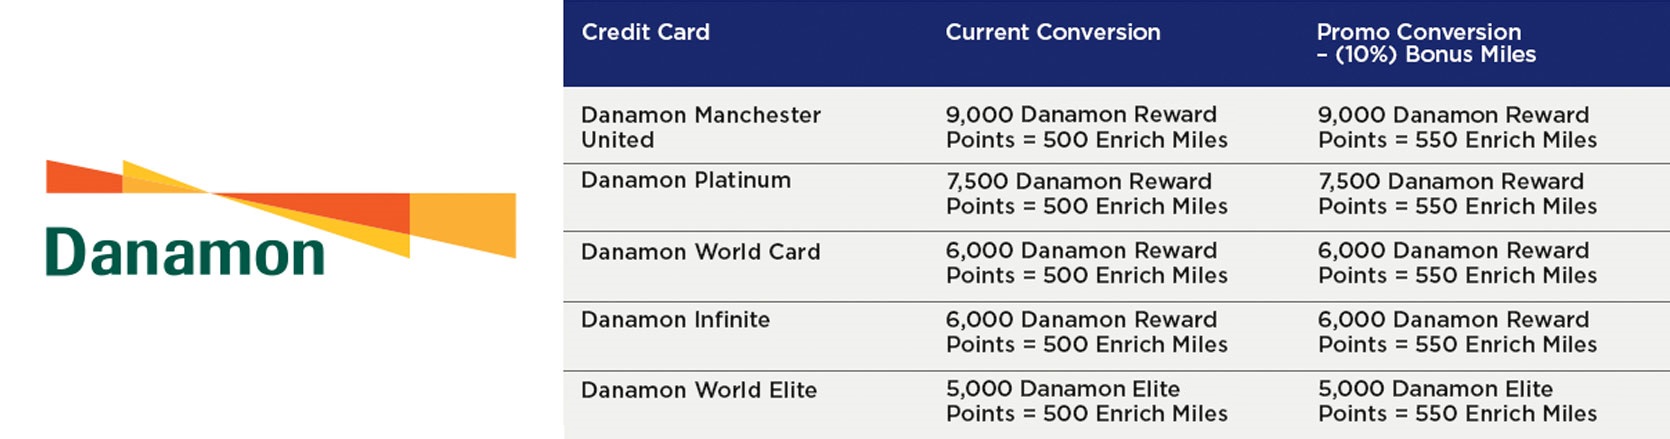The width and height of the screenshot is (1670, 439).
Task: Click World Card promo conversion cell
Action: [x=1458, y=263]
